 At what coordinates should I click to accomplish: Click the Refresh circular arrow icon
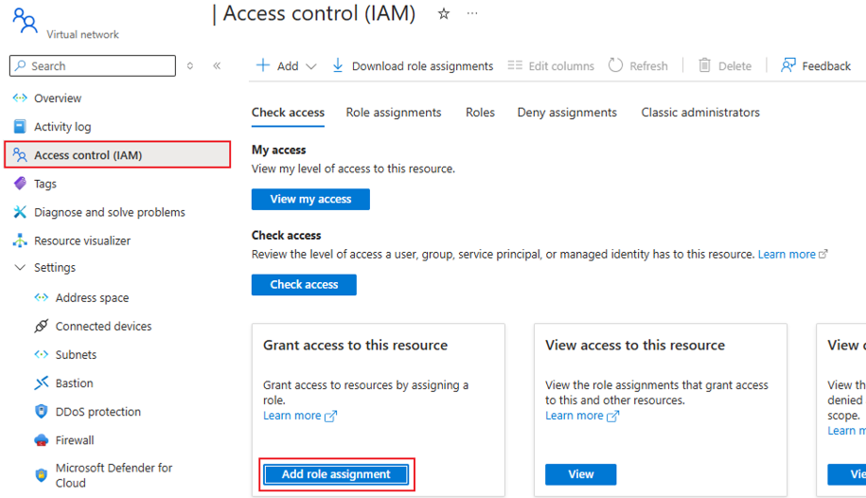coord(615,66)
